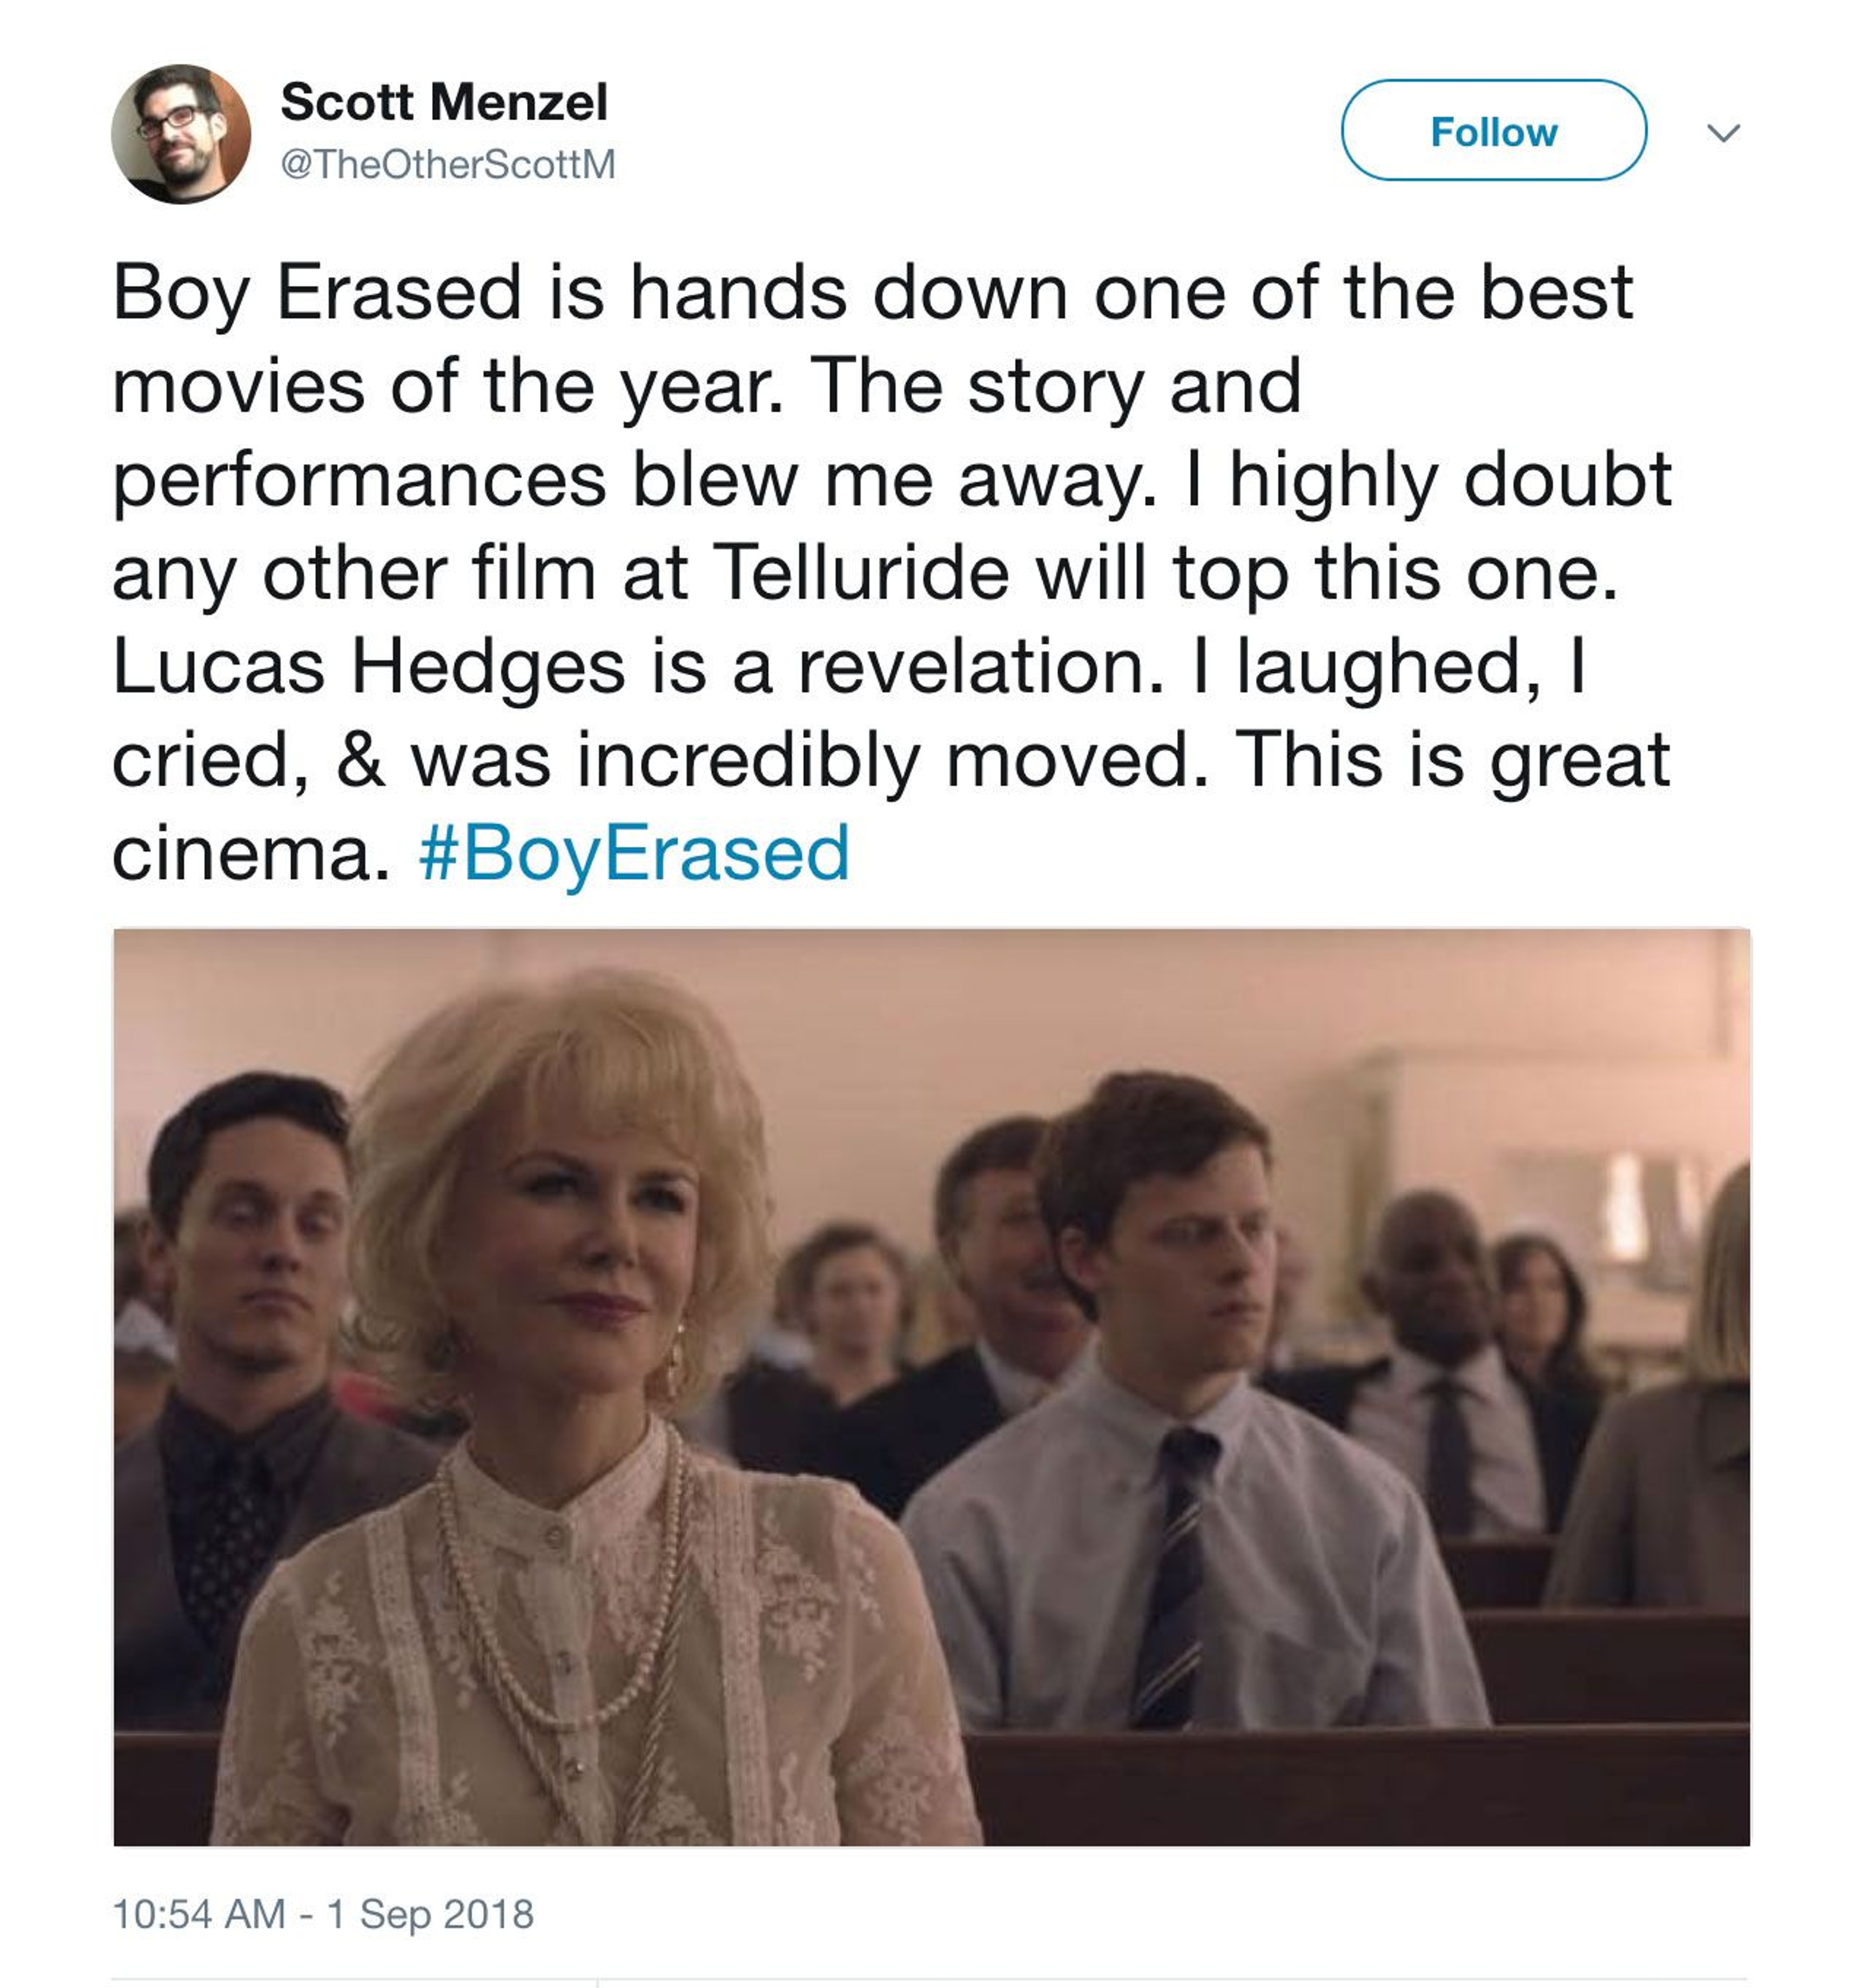
Task: Click the 10:54 AM timestamp link
Action: (198, 1914)
